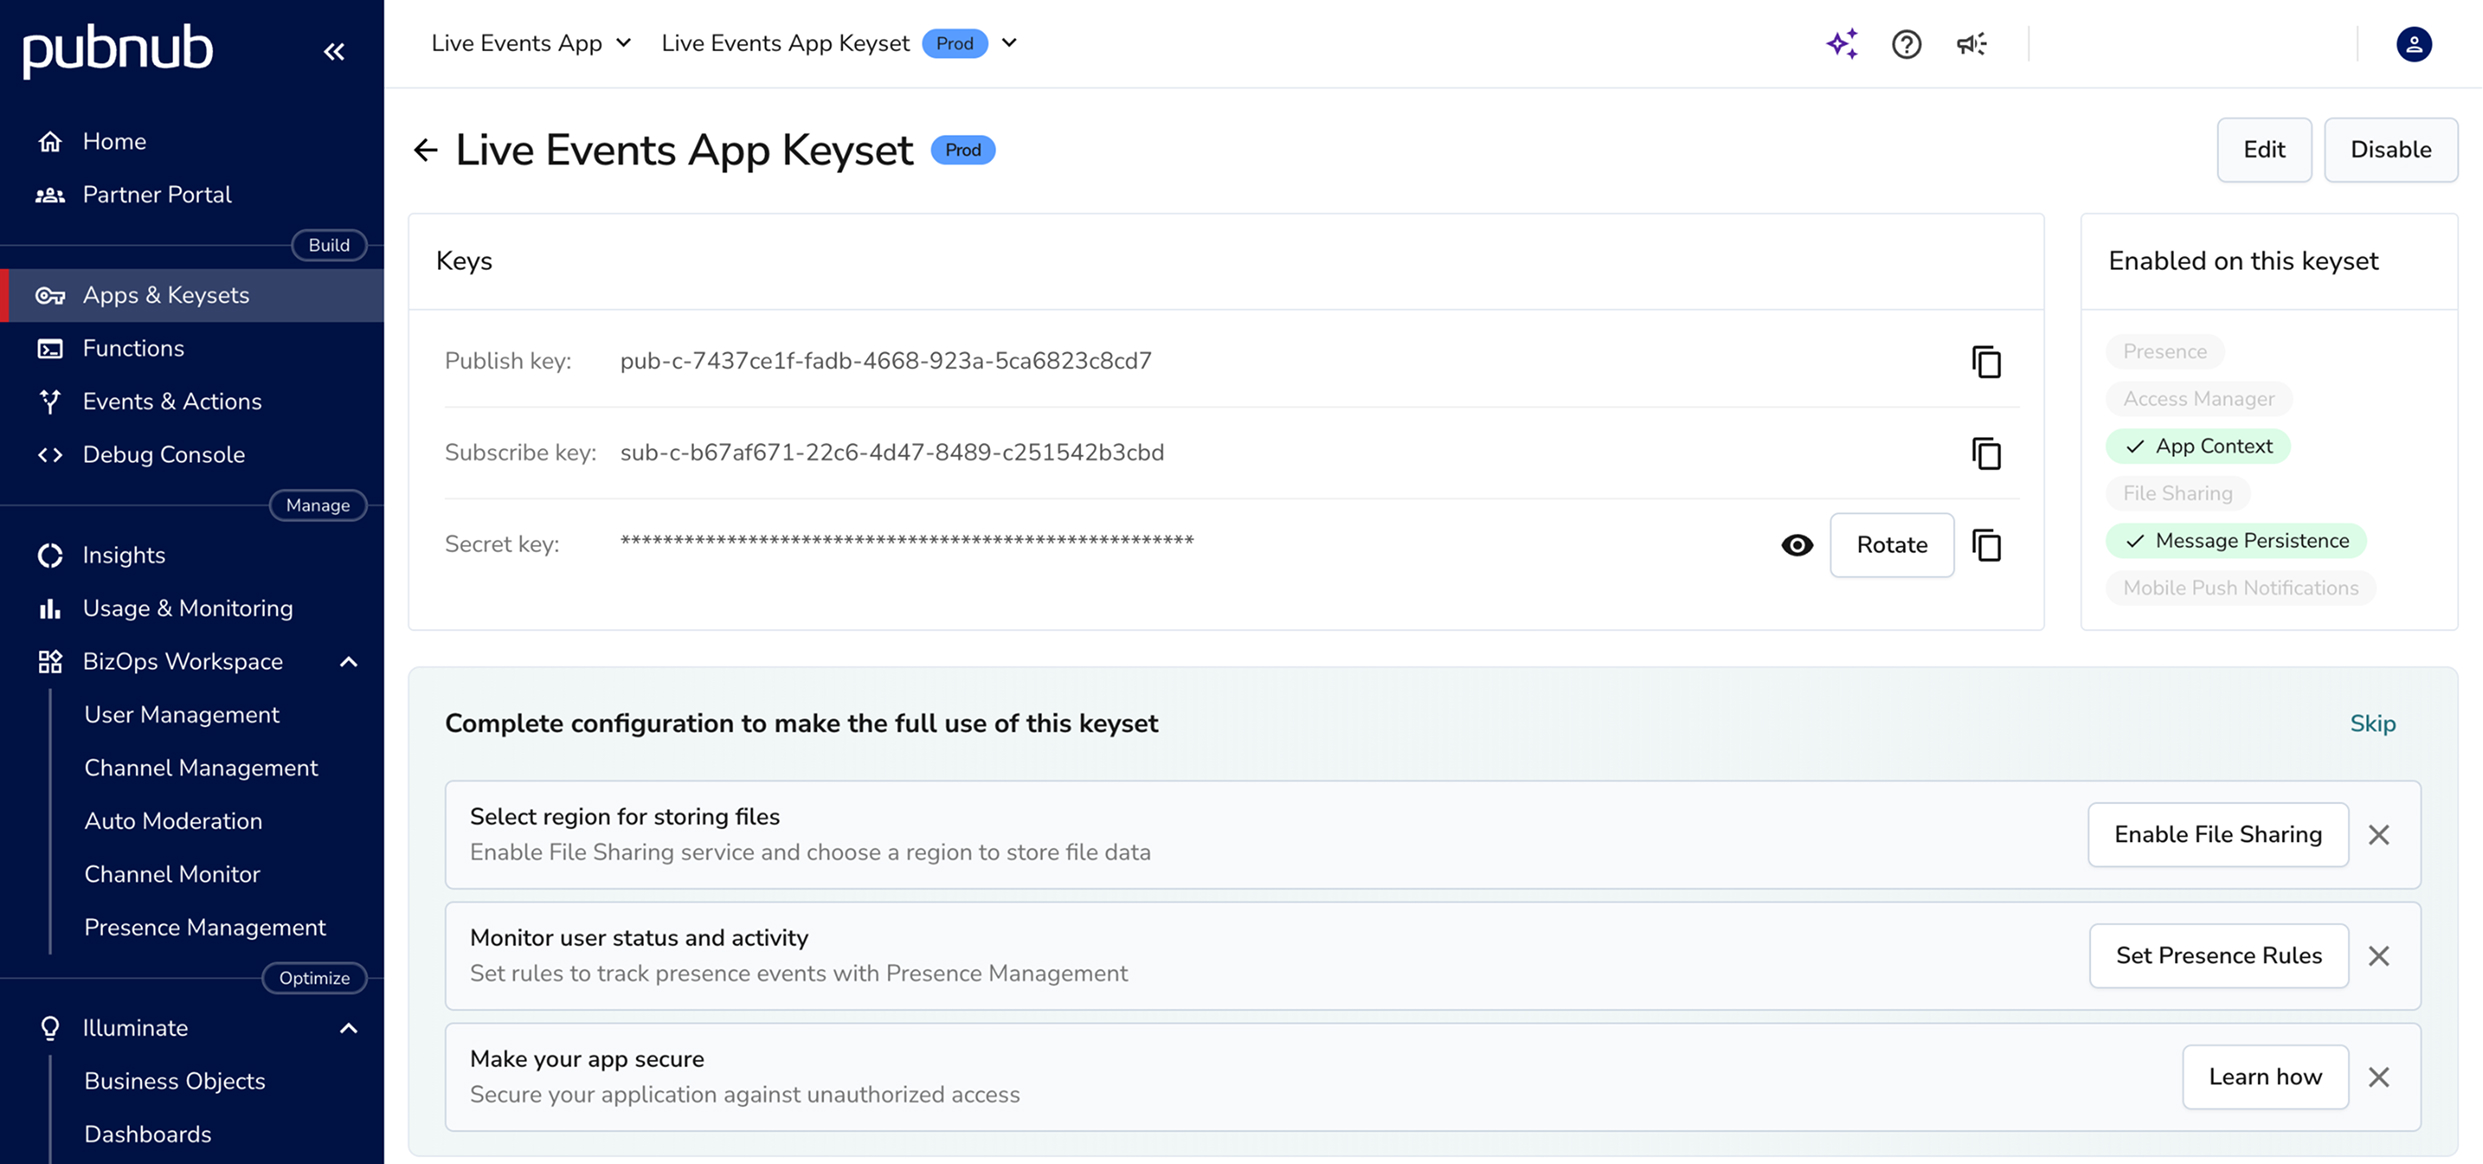Open the announcements megaphone icon
Screen dimensions: 2483x1164
click(x=1971, y=44)
